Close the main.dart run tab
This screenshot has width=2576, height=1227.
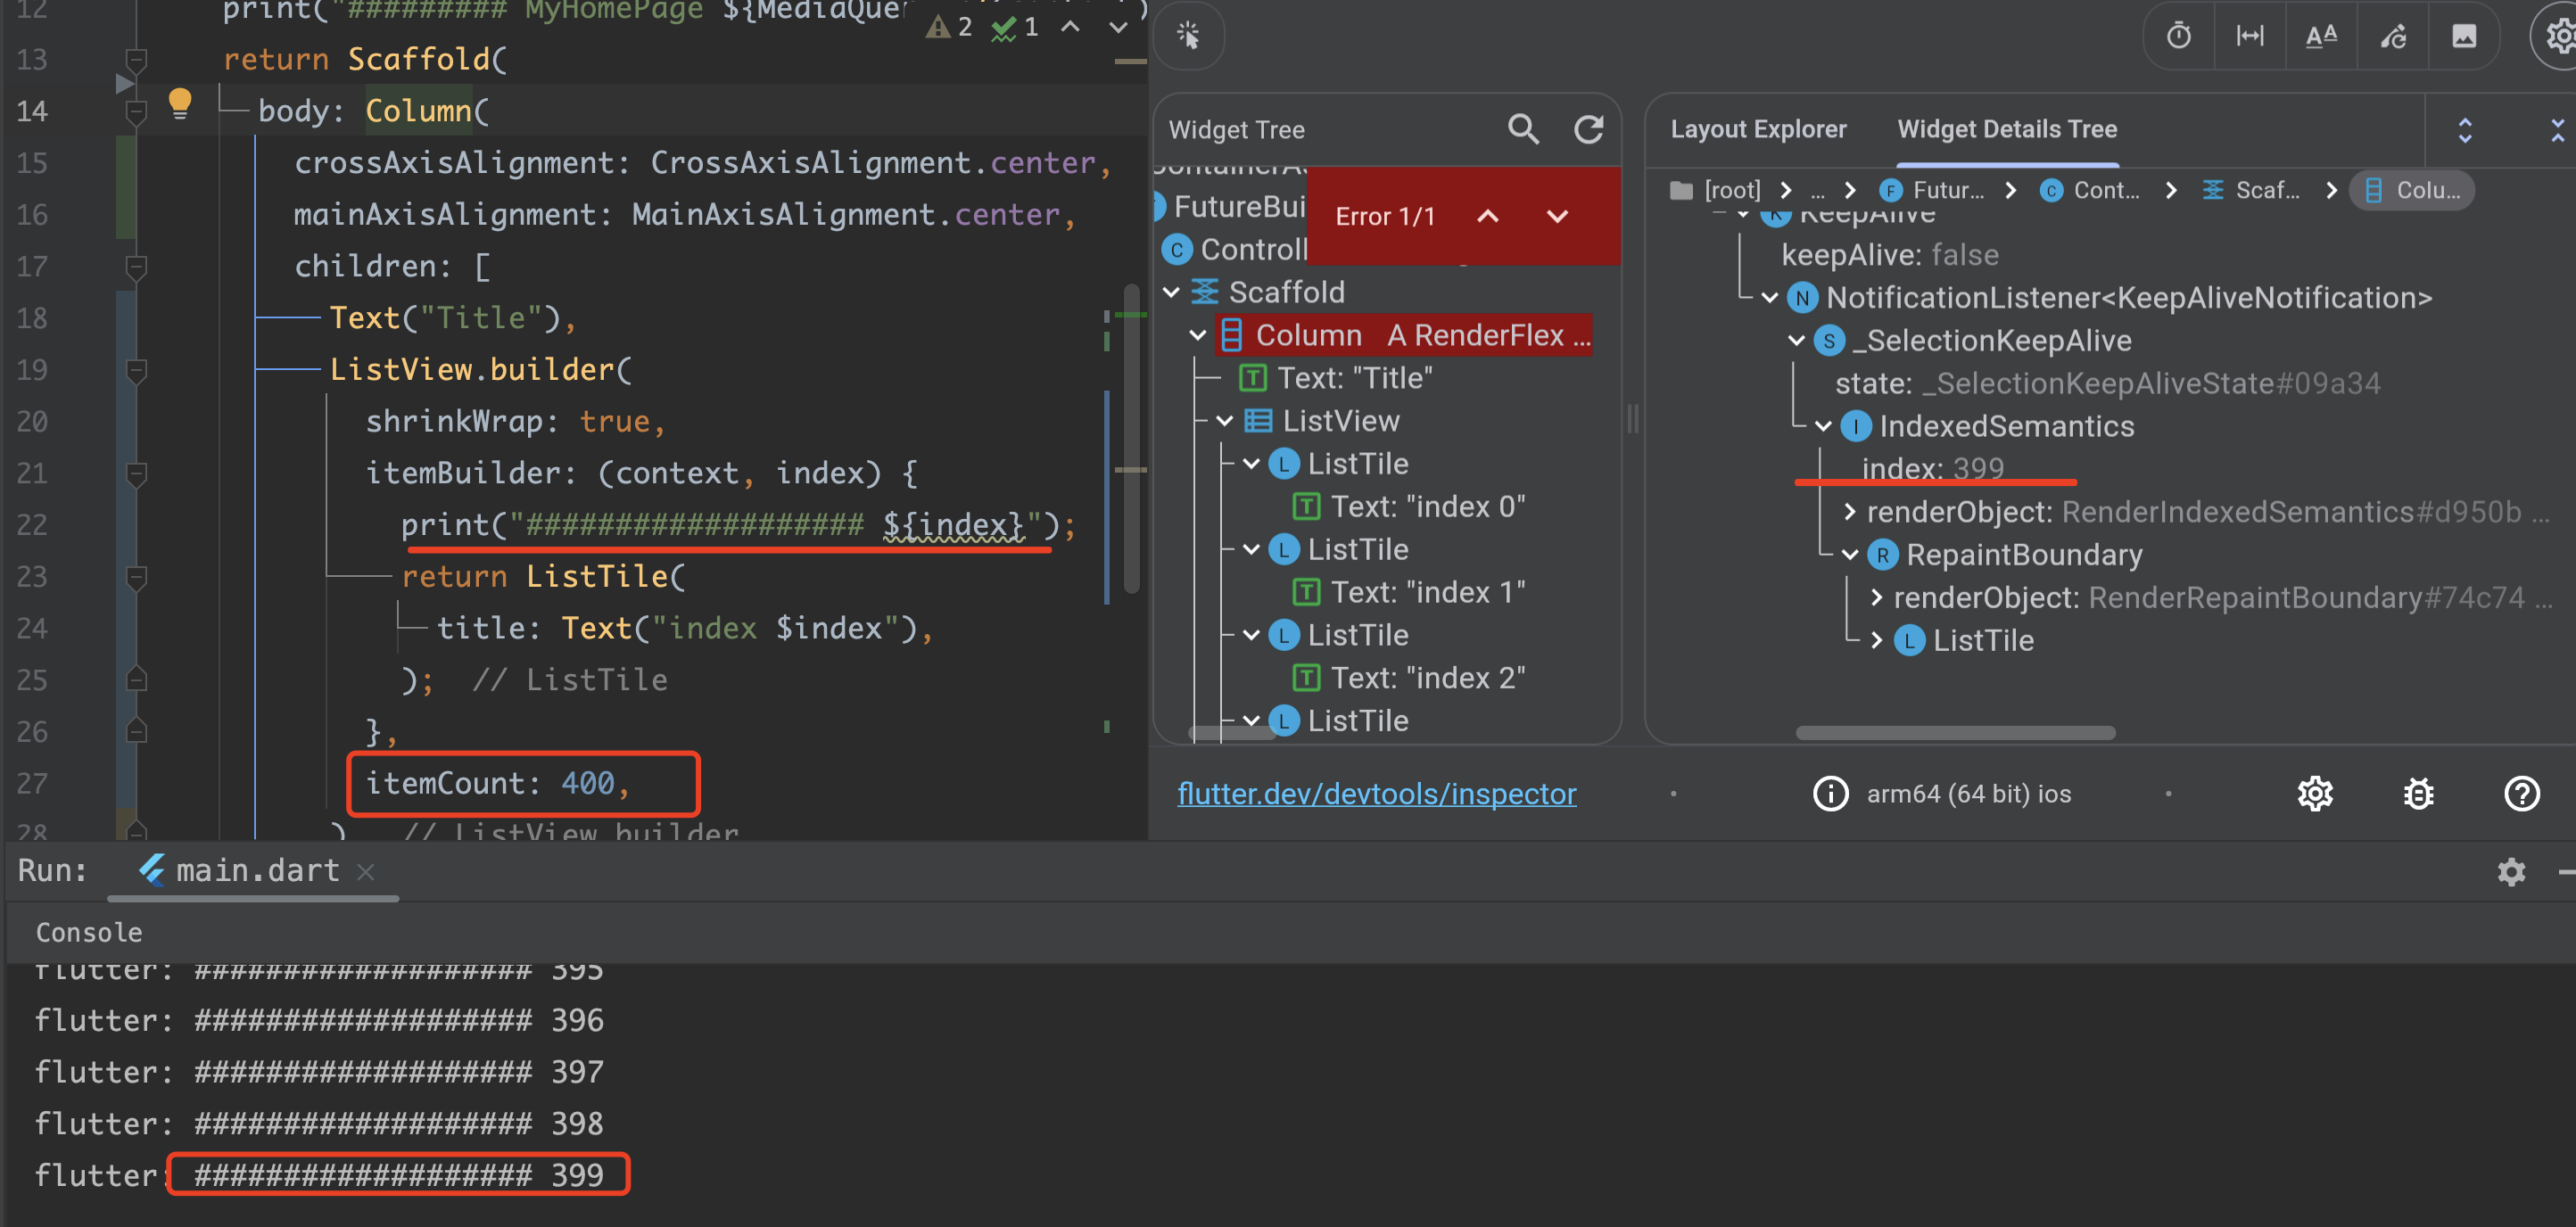(x=366, y=872)
